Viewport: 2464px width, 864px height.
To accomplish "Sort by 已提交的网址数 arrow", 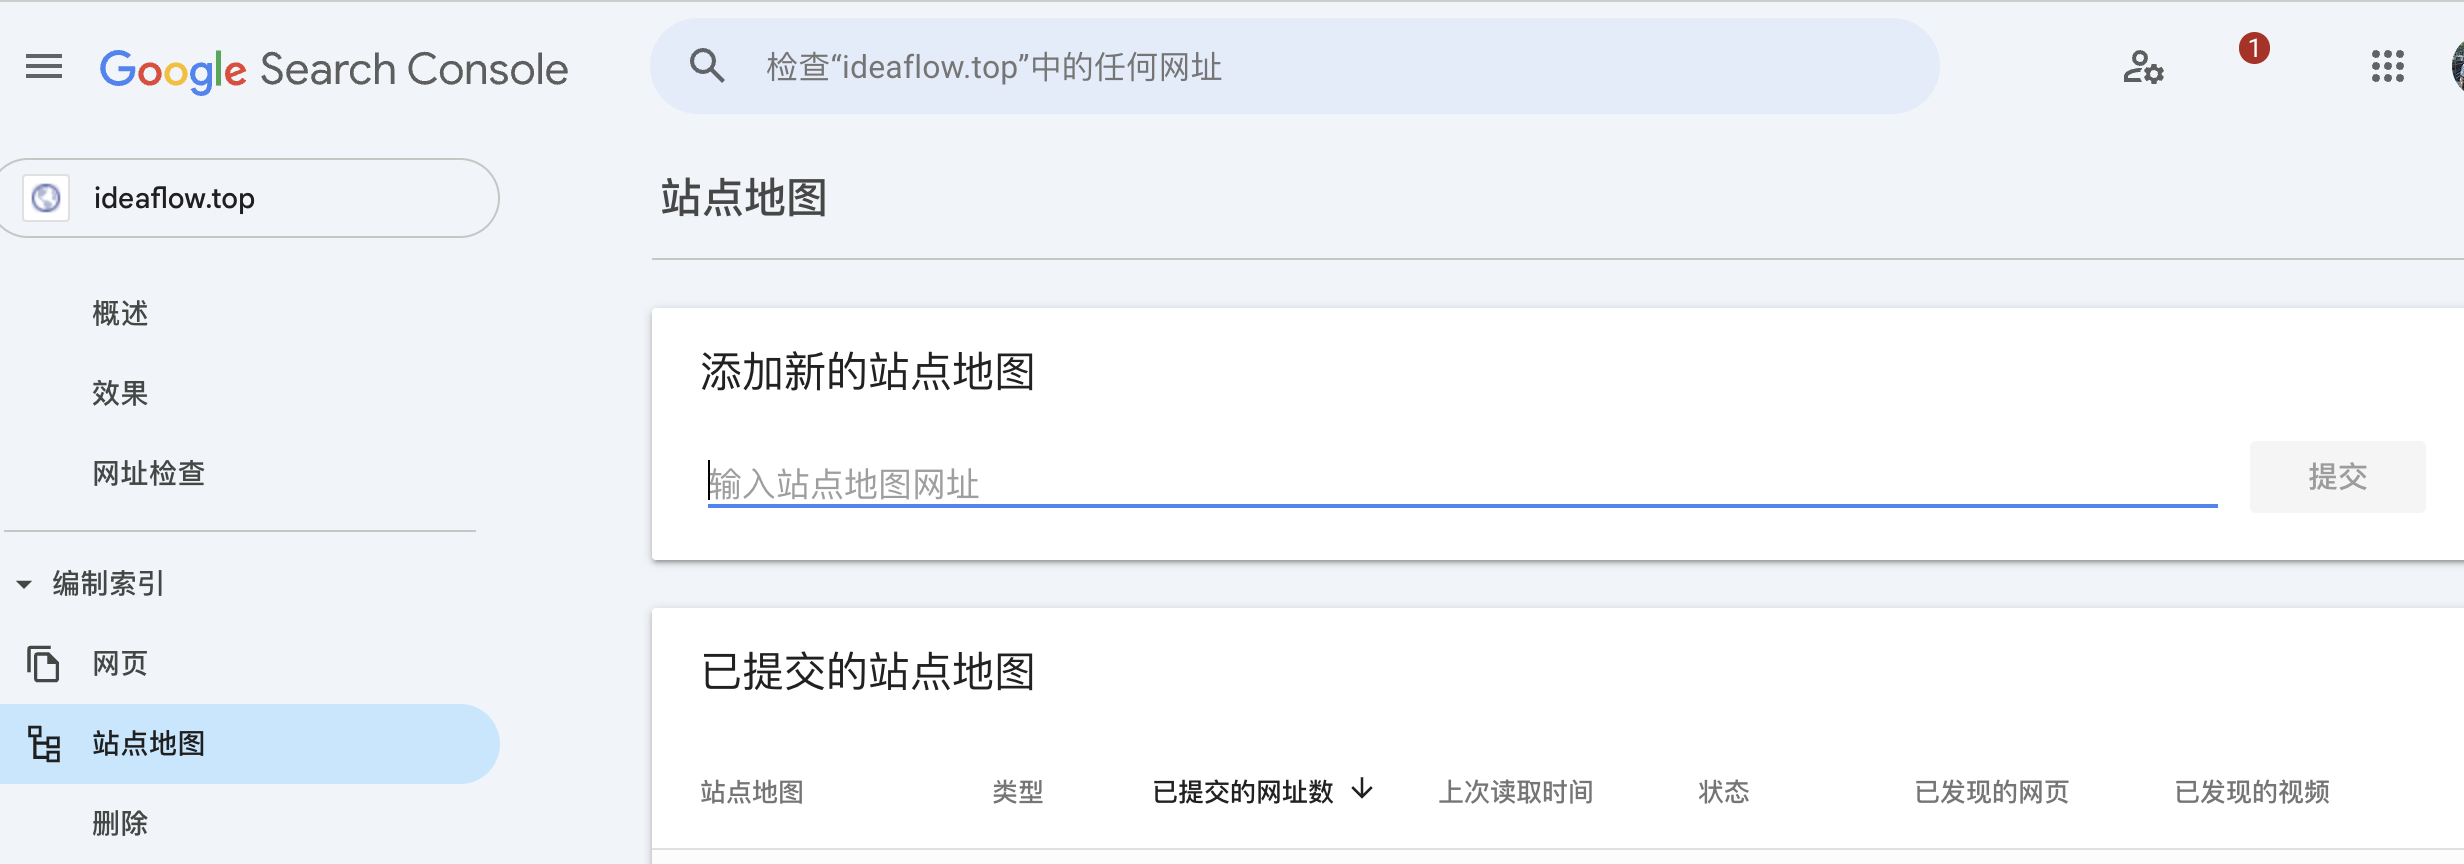I will tap(1362, 790).
